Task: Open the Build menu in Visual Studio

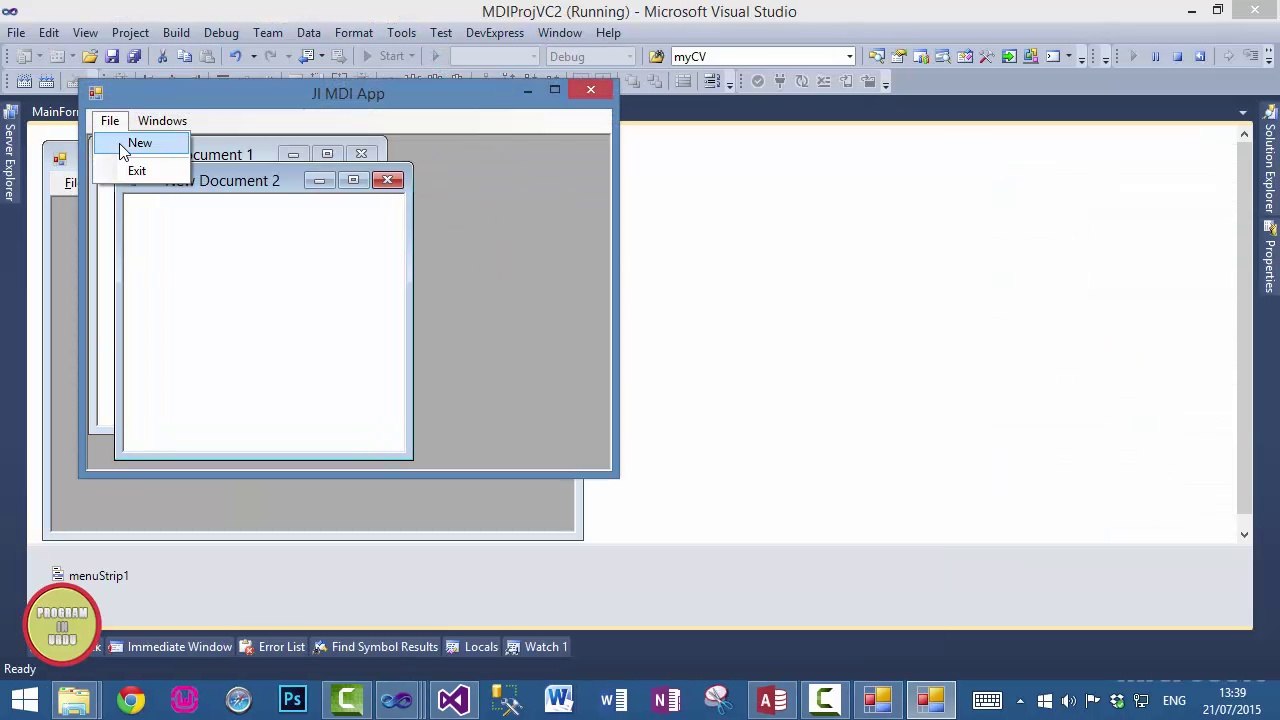Action: 176,33
